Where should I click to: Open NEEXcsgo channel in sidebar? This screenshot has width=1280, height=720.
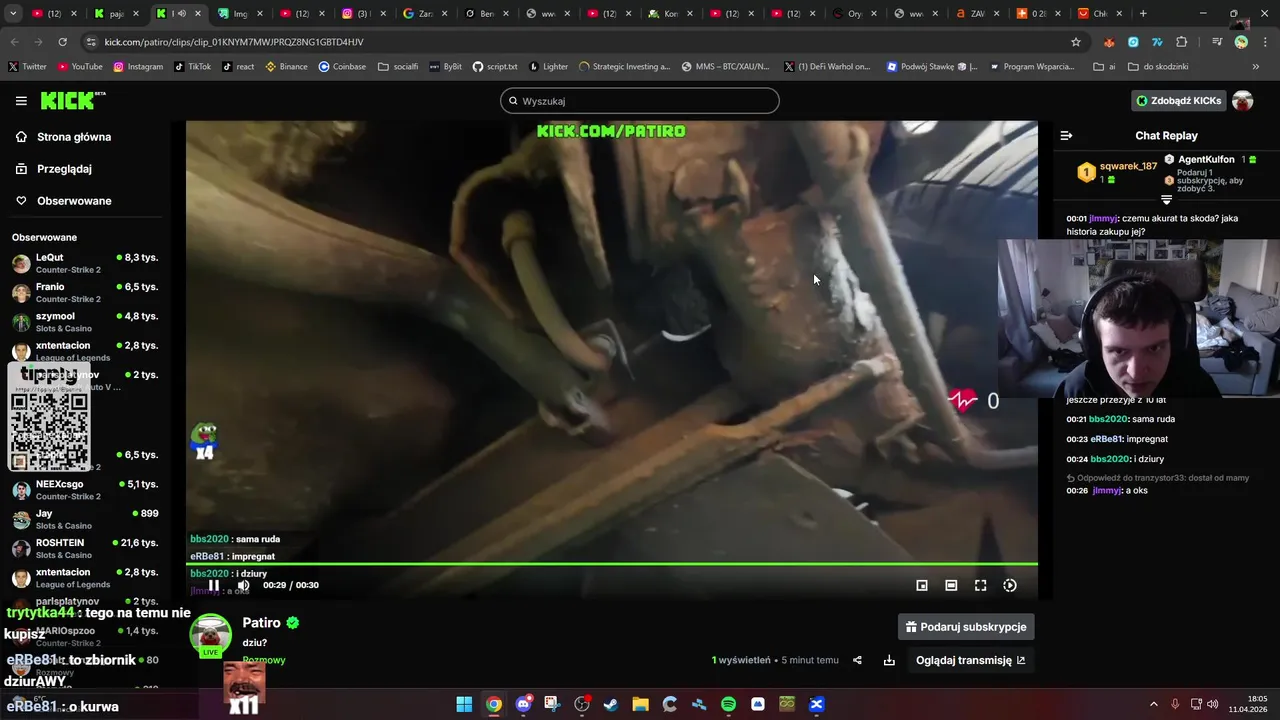85,490
